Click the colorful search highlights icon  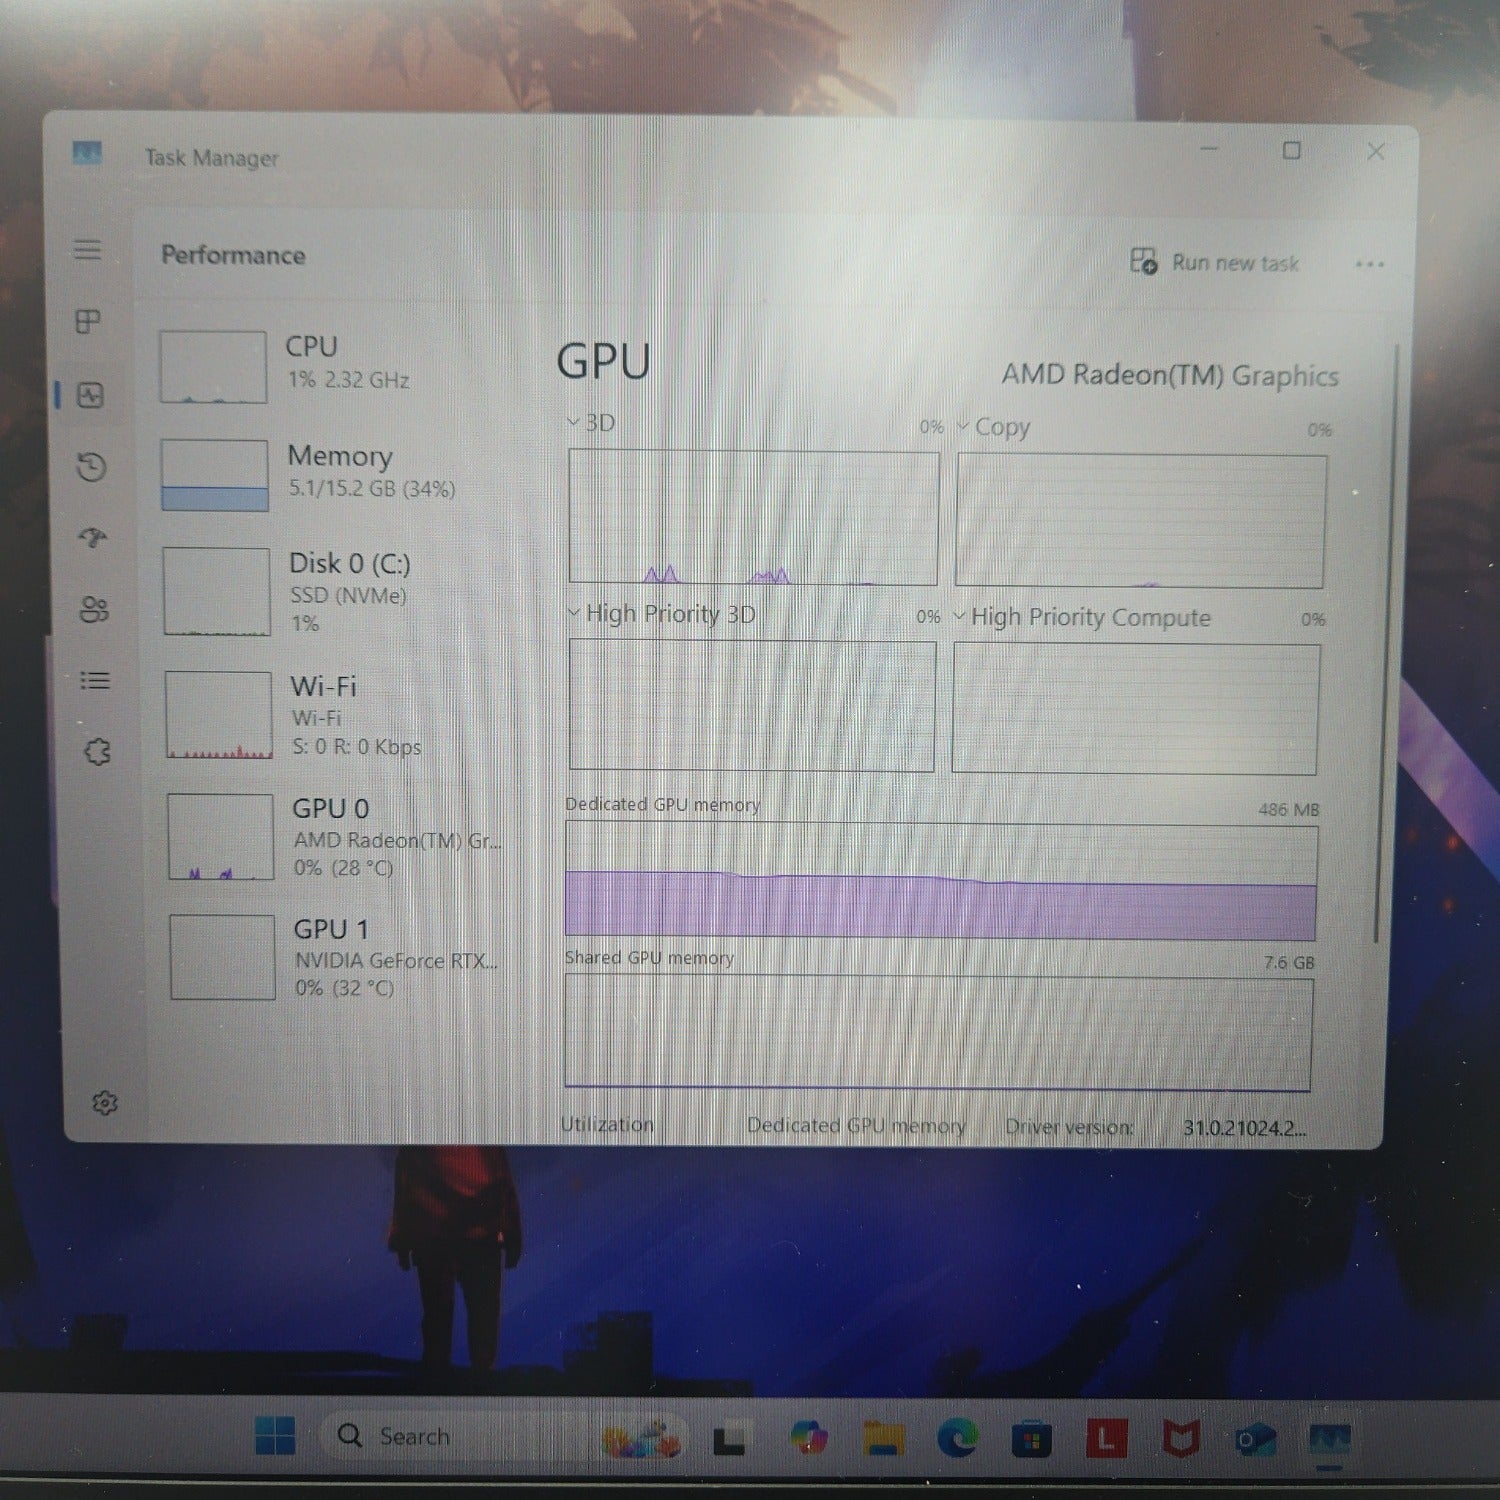[641, 1438]
